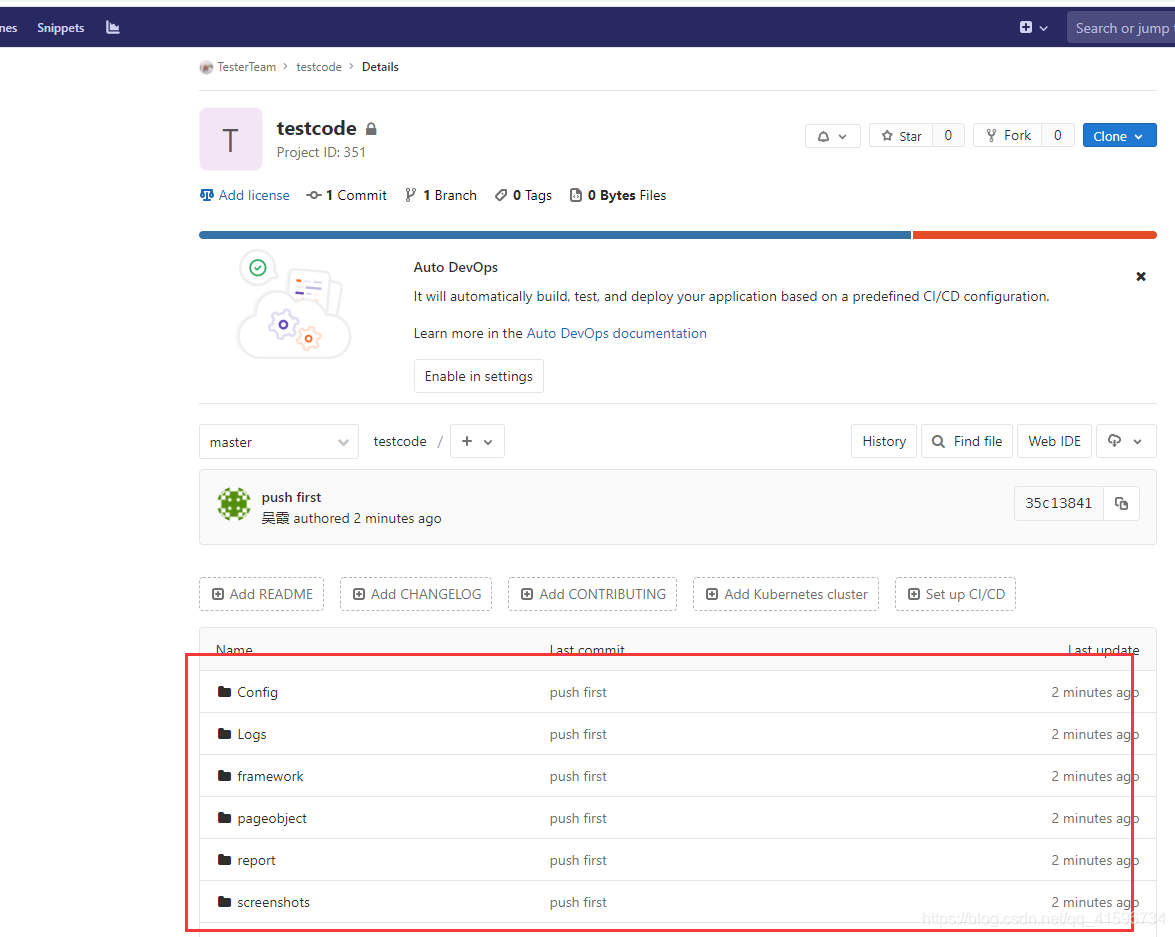Open the report folder

click(x=256, y=861)
